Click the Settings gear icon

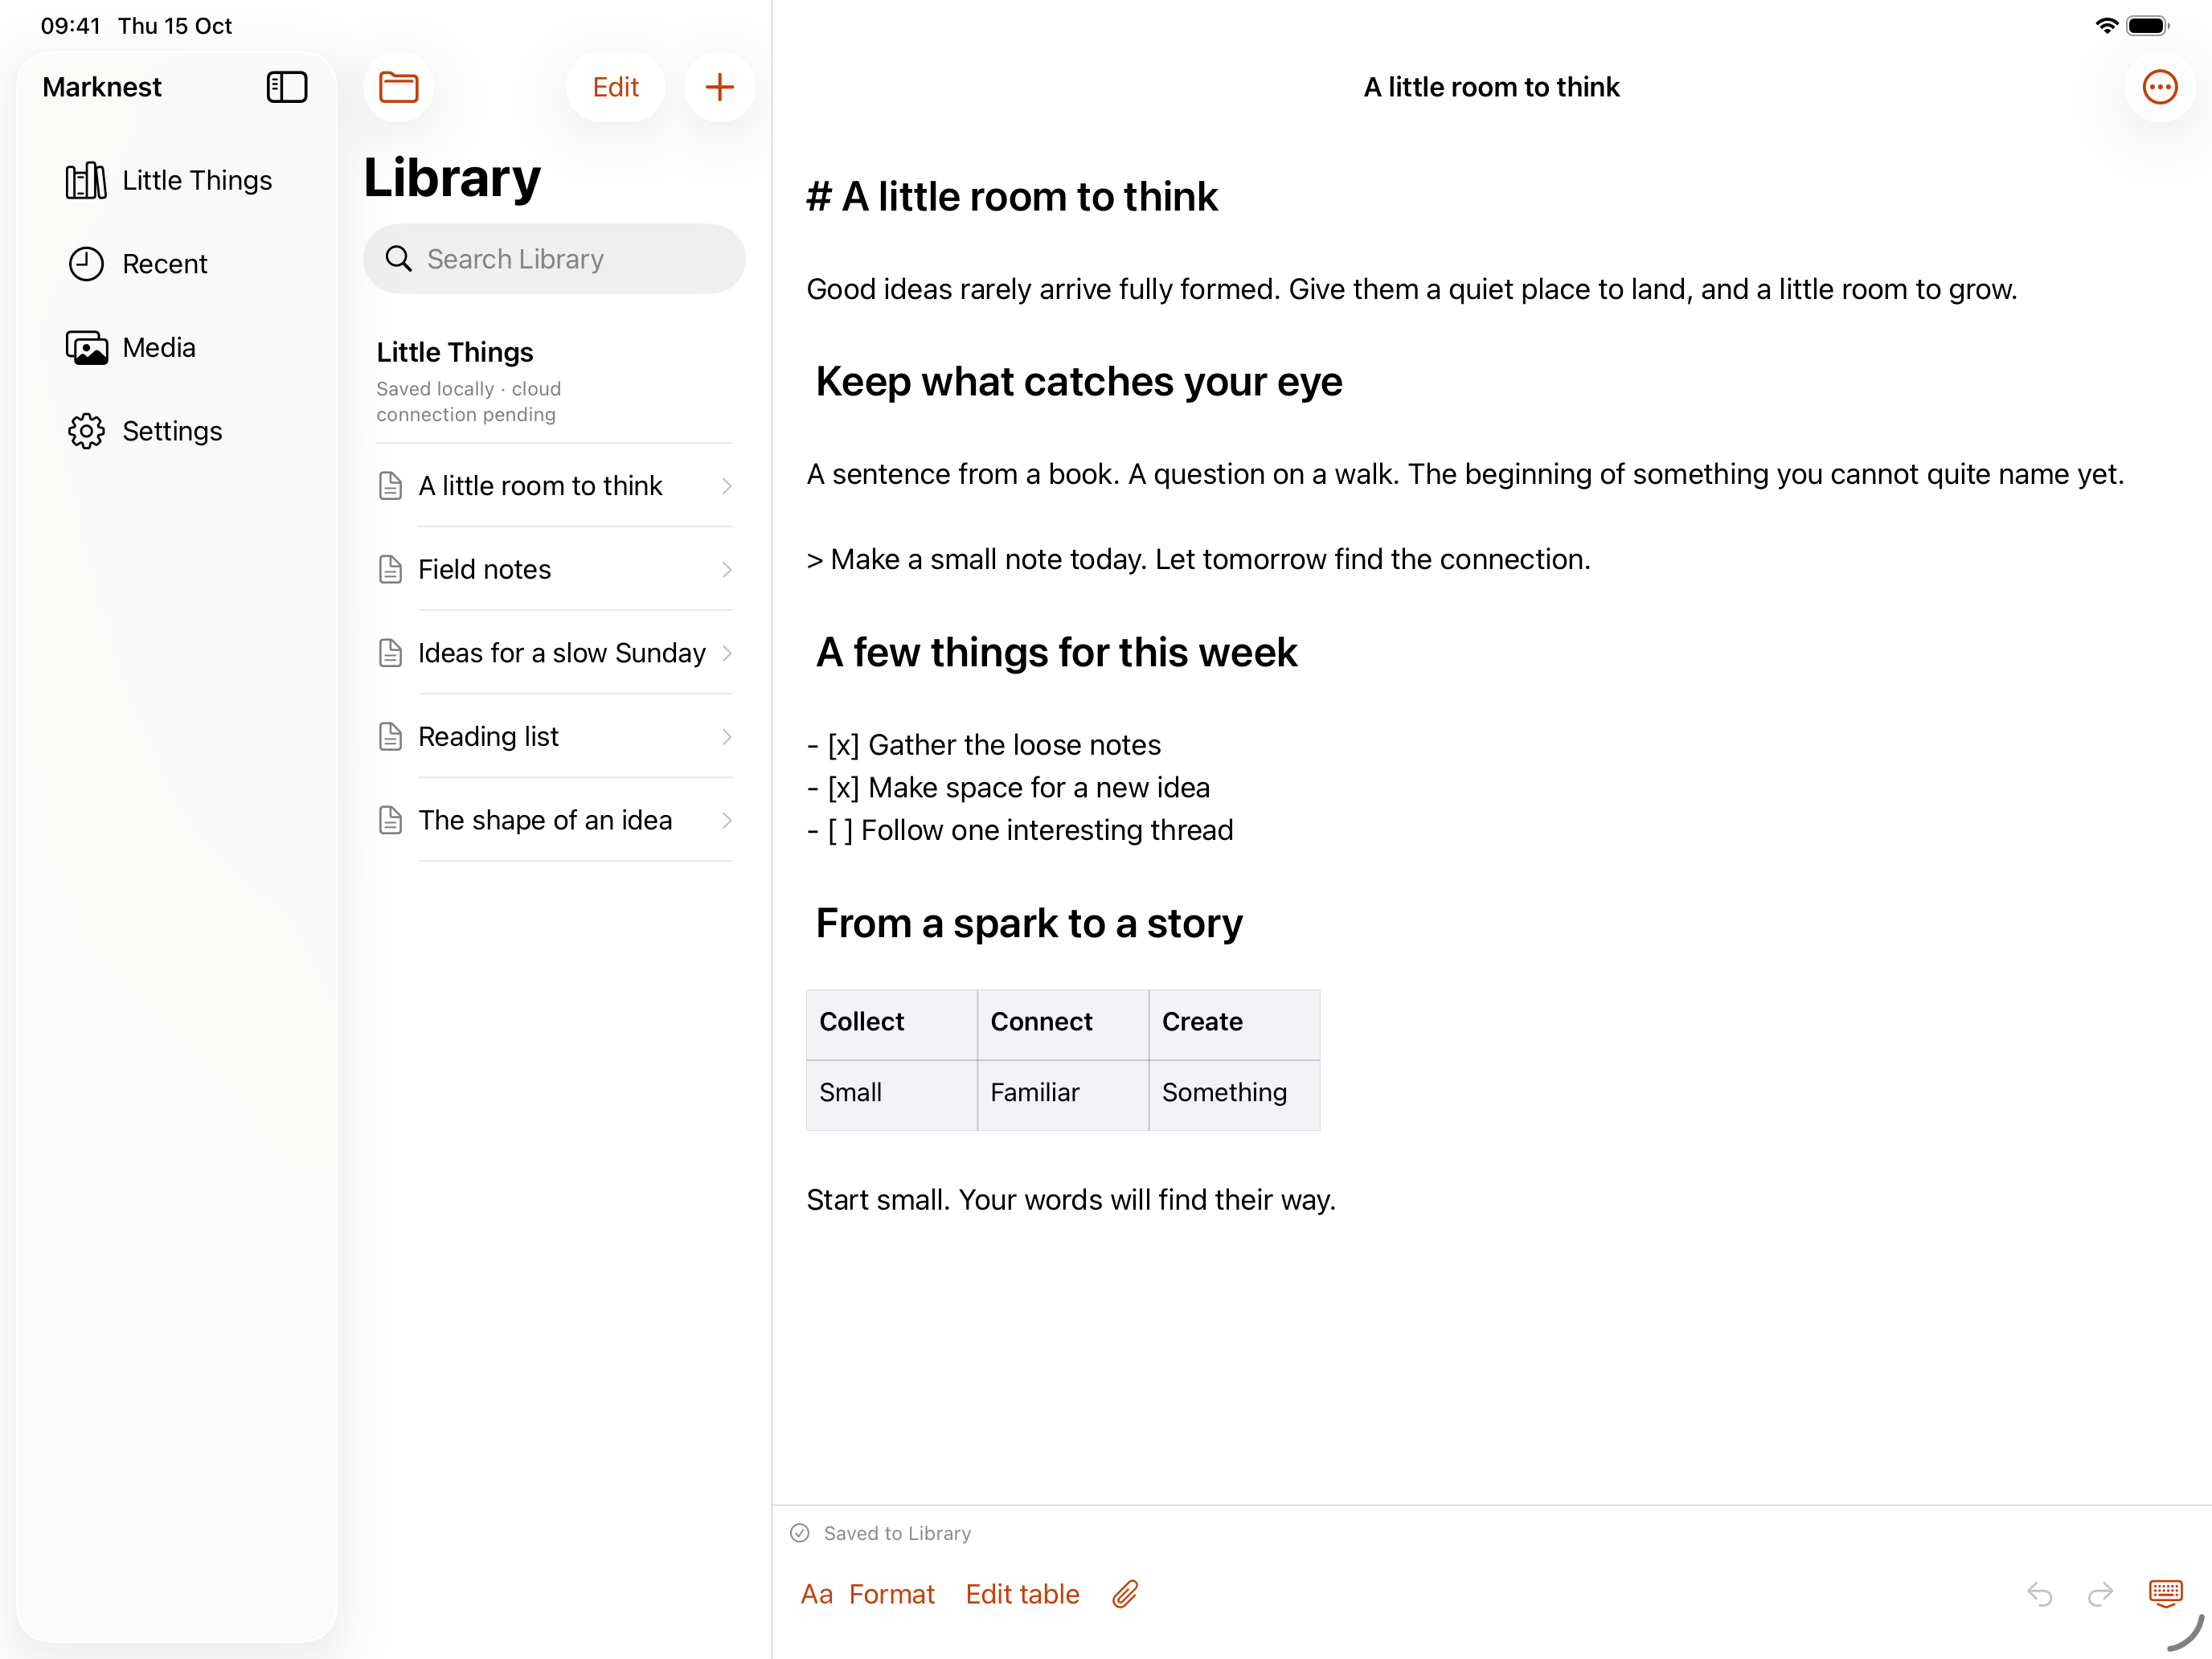coord(86,431)
